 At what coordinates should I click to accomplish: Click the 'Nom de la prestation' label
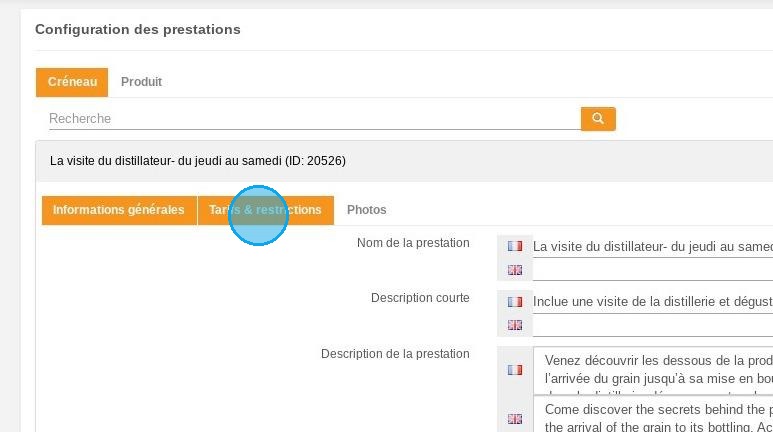(413, 243)
